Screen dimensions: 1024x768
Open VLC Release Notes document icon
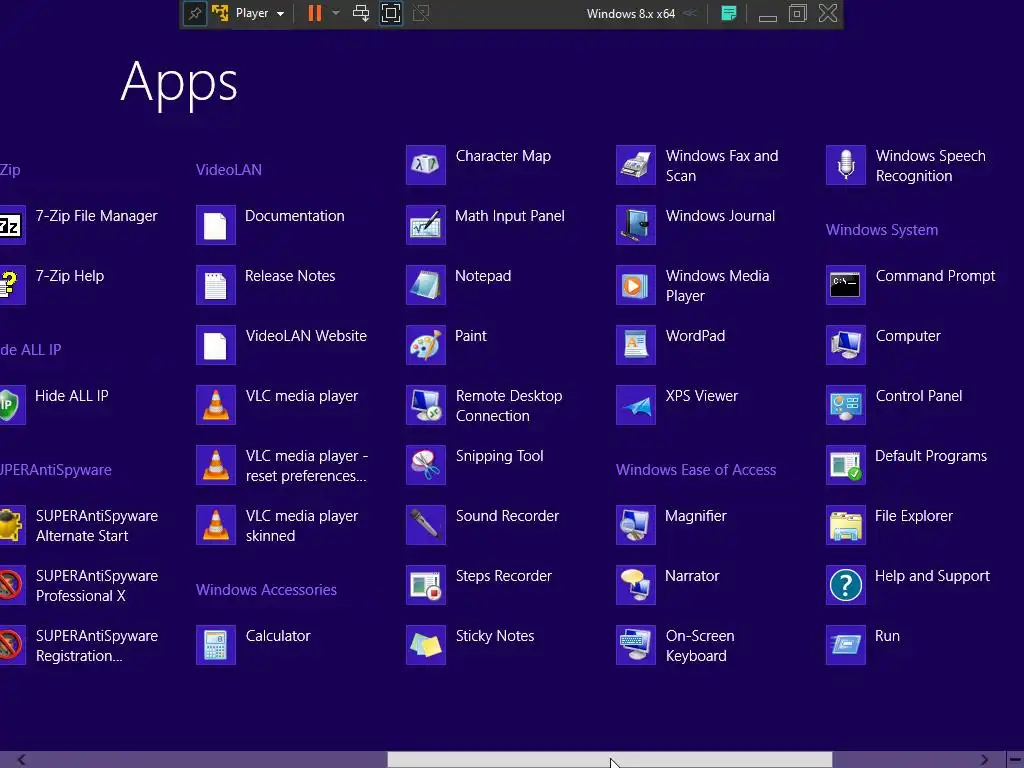(x=216, y=285)
